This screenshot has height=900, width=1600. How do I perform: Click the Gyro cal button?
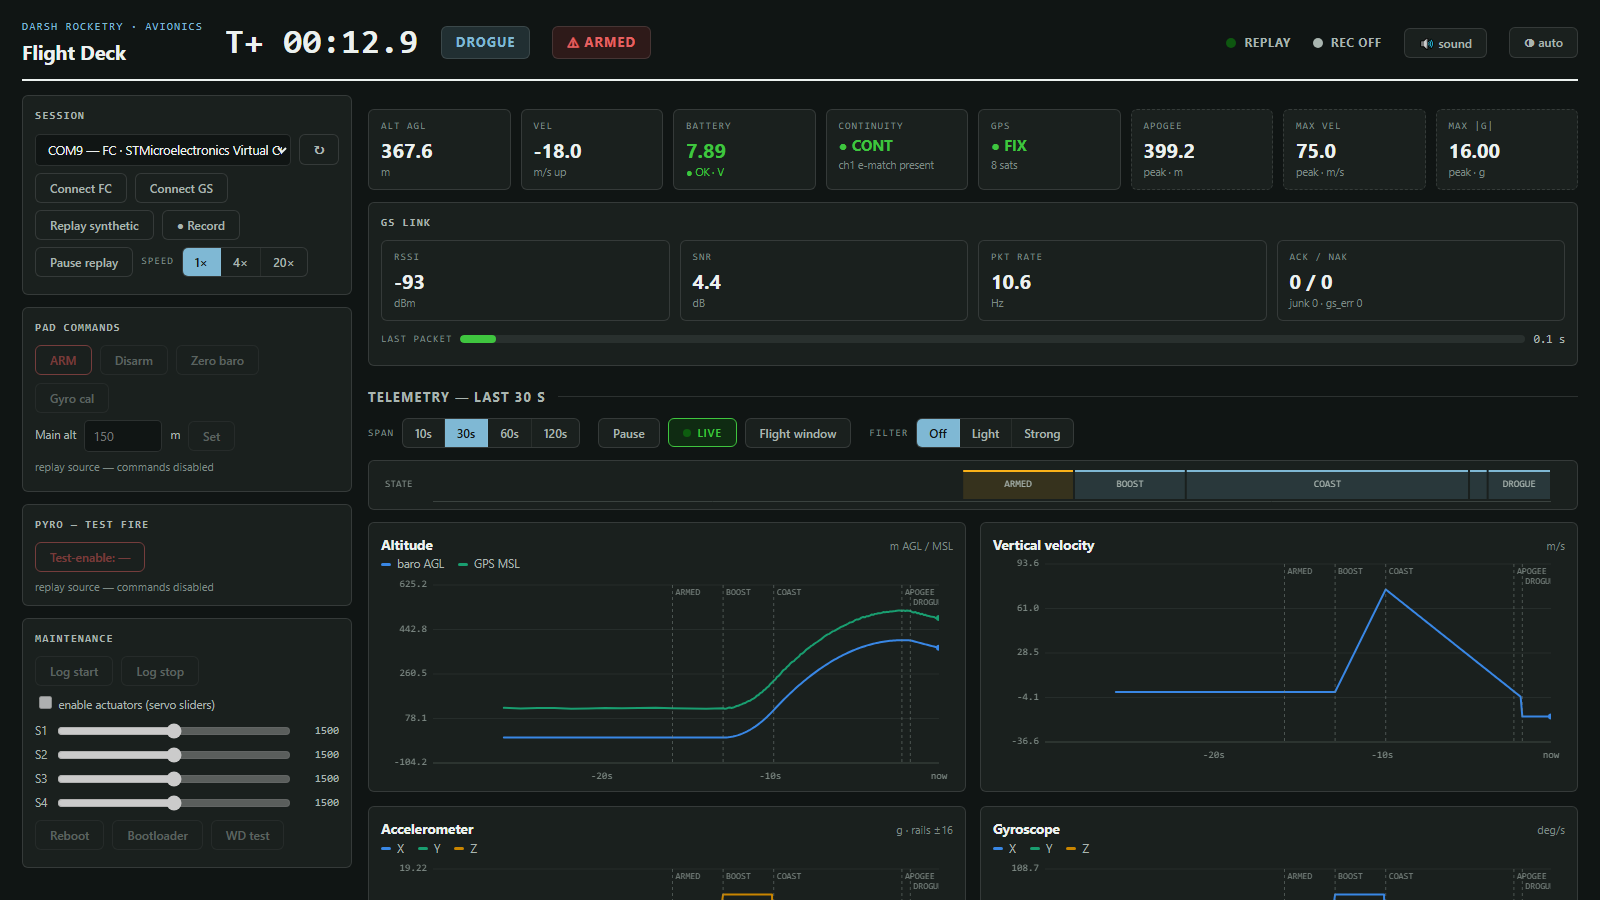pos(72,398)
